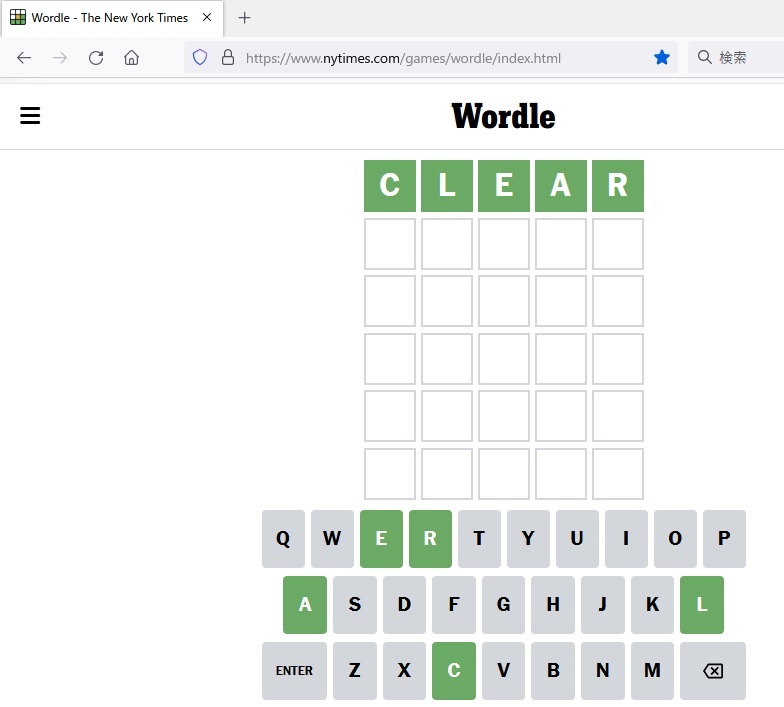Go to the browser home page
Viewport: 784px width, 707px height.
point(132,58)
